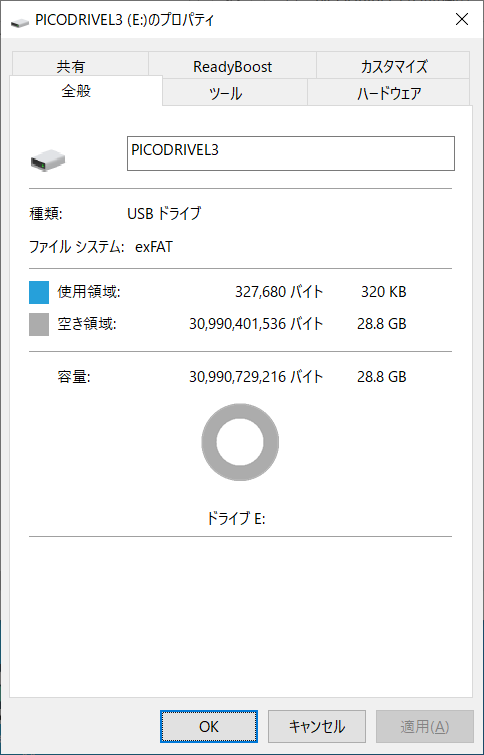
Task: Click the PICODRIVEL3 volume label field
Action: (x=290, y=154)
